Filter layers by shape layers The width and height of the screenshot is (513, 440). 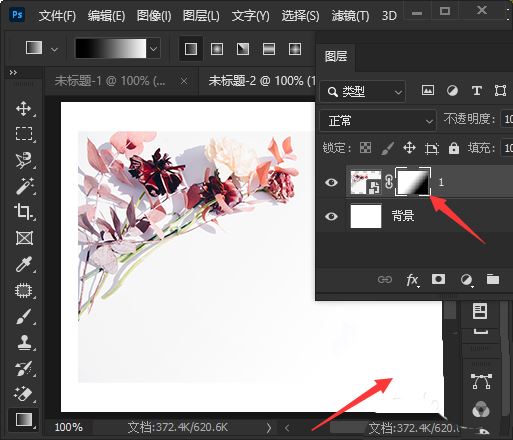click(x=500, y=91)
